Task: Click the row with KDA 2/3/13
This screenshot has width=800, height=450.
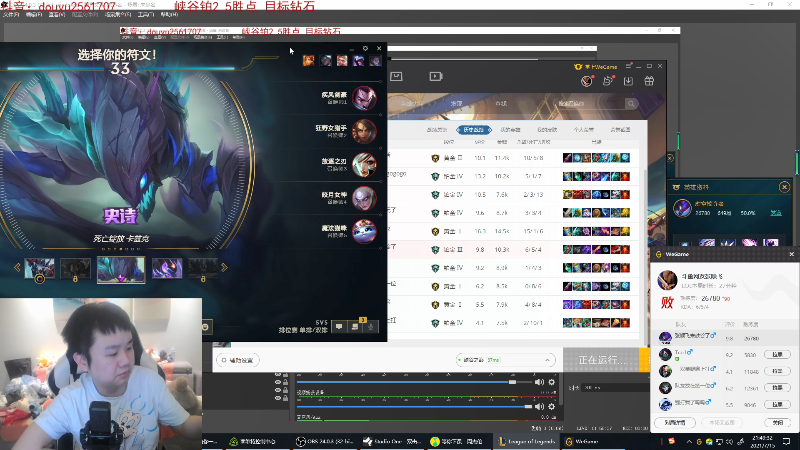Action: click(514, 195)
